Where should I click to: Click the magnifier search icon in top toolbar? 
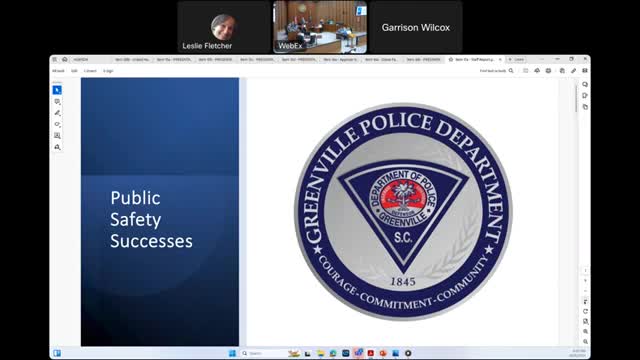[511, 71]
